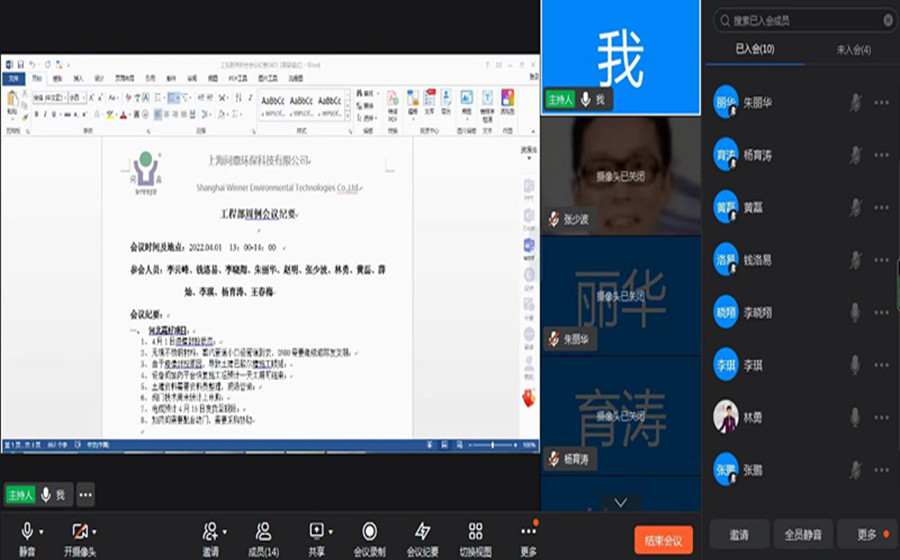Image resolution: width=900 pixels, height=560 pixels.
Task: Start recording with 会议录制 icon
Action: [x=369, y=531]
